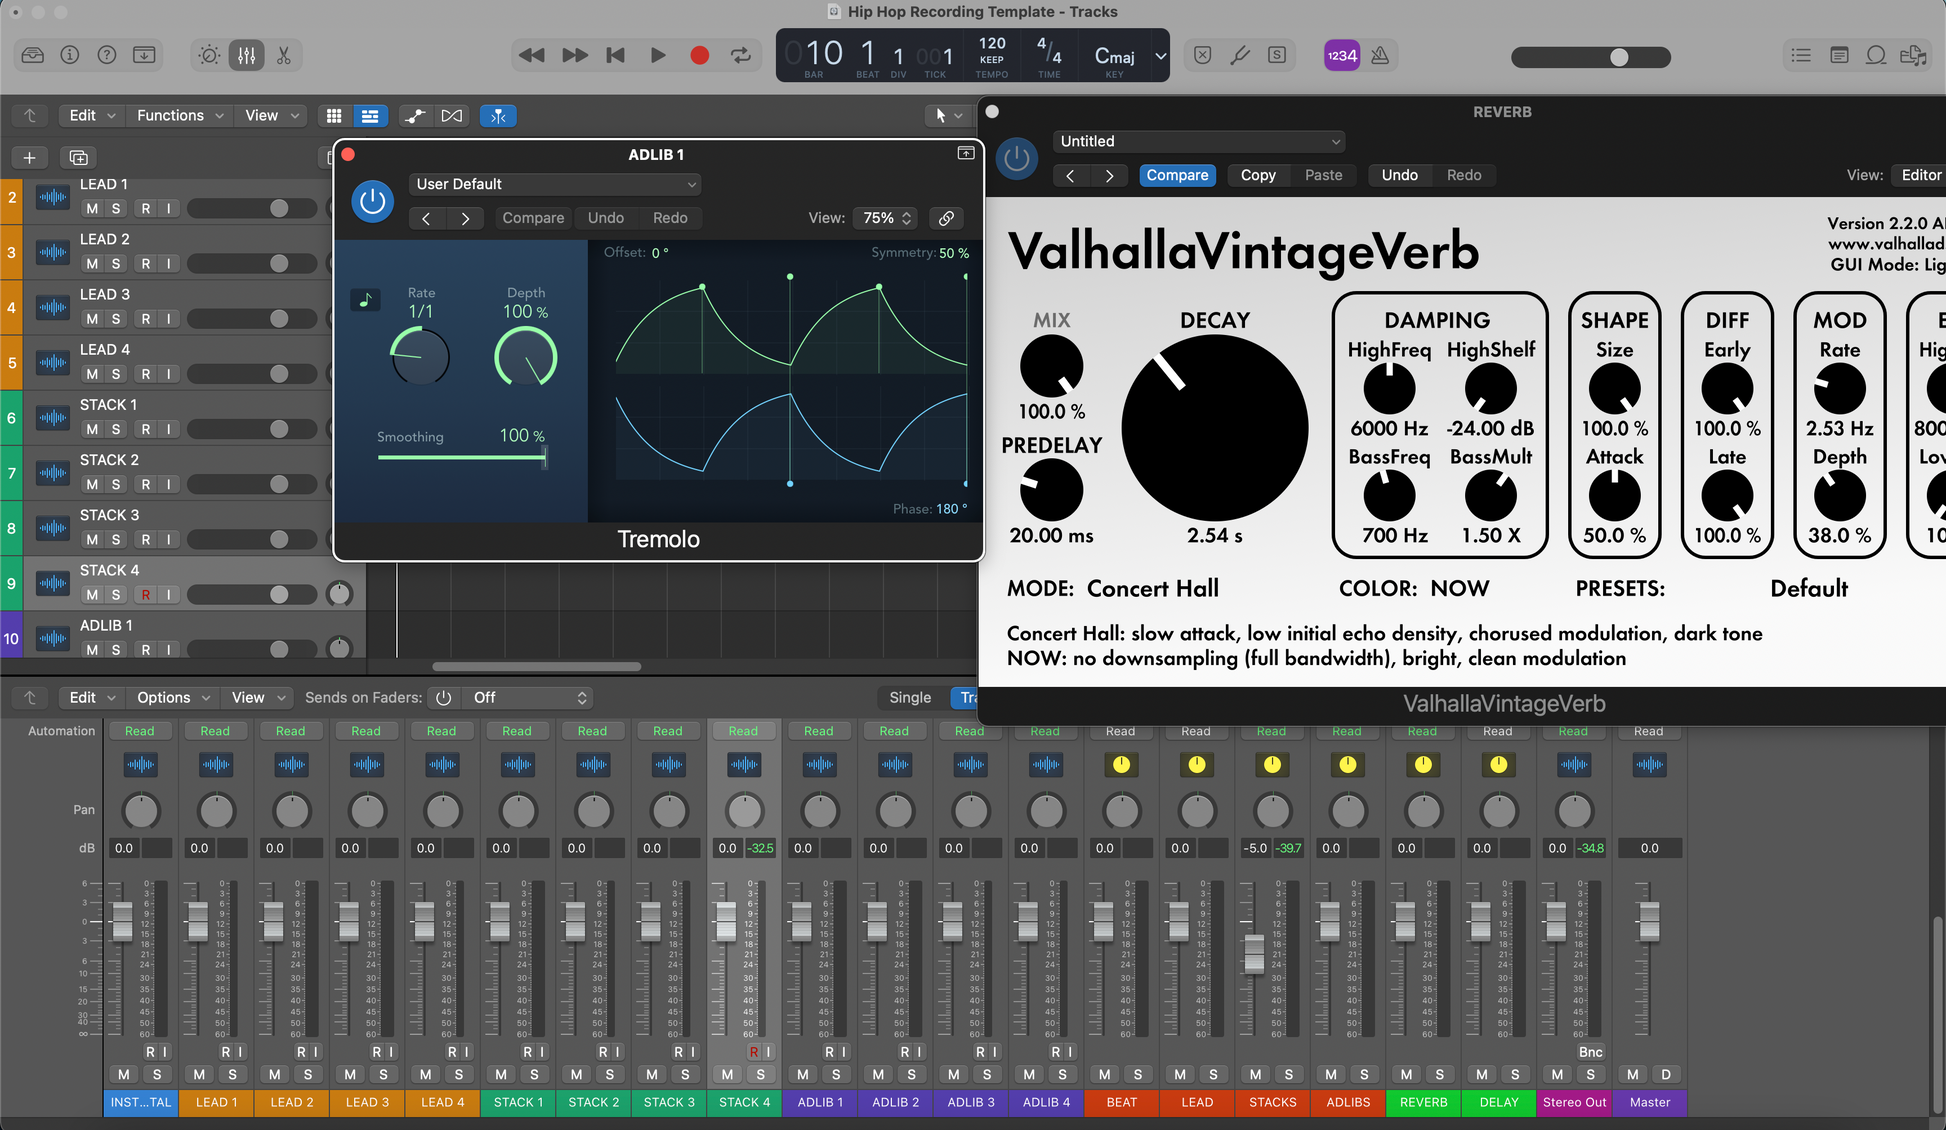Click the Tremolo link chain icon
Viewport: 1946px width, 1130px height.
pos(946,218)
